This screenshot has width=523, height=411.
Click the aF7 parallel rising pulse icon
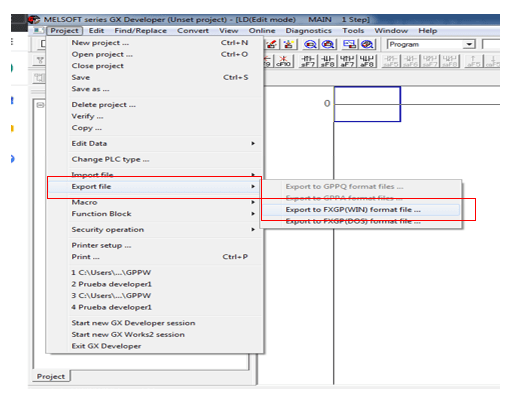coord(347,62)
